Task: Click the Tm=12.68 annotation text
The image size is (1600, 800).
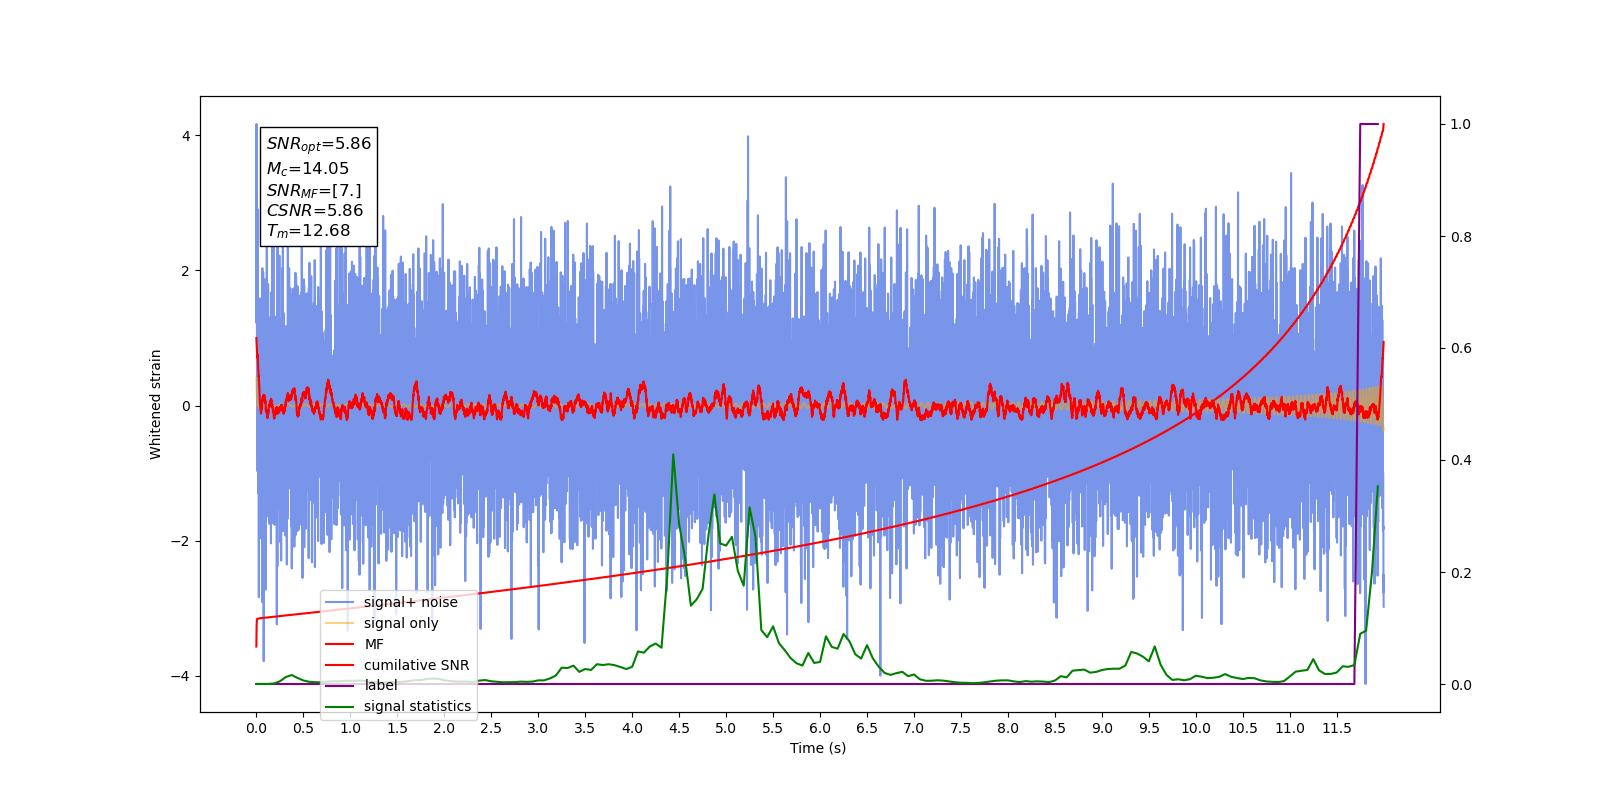Action: coord(308,231)
